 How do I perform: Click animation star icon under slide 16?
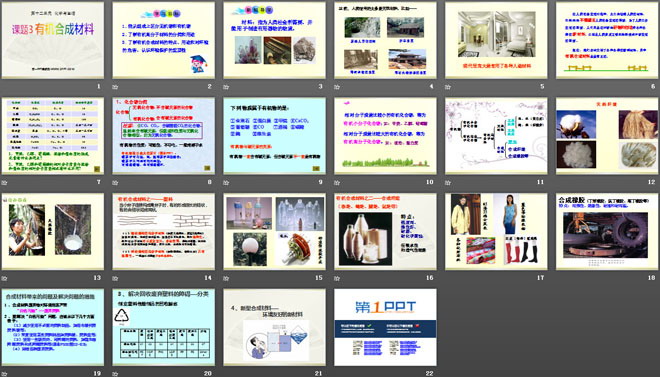(x=337, y=278)
